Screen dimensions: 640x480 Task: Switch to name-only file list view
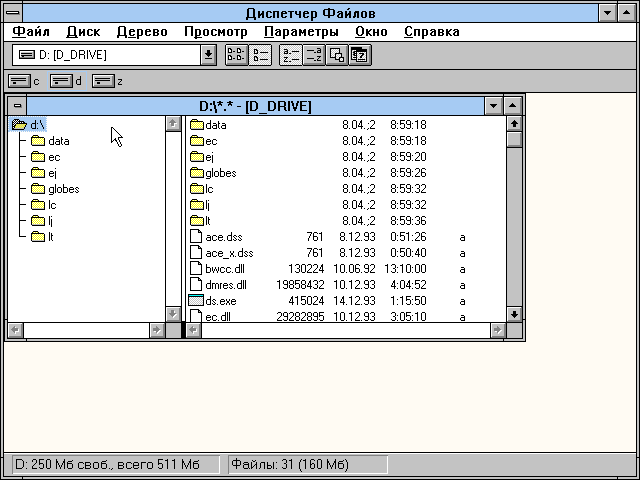(236, 55)
